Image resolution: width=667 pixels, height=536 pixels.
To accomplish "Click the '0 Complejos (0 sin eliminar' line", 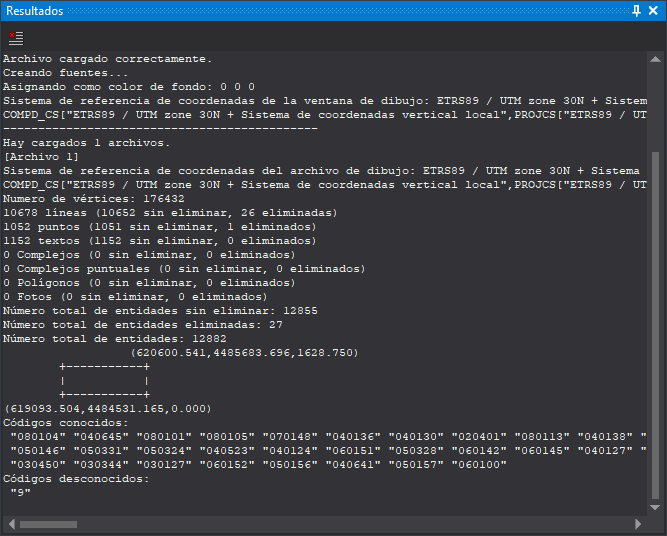I will point(149,255).
